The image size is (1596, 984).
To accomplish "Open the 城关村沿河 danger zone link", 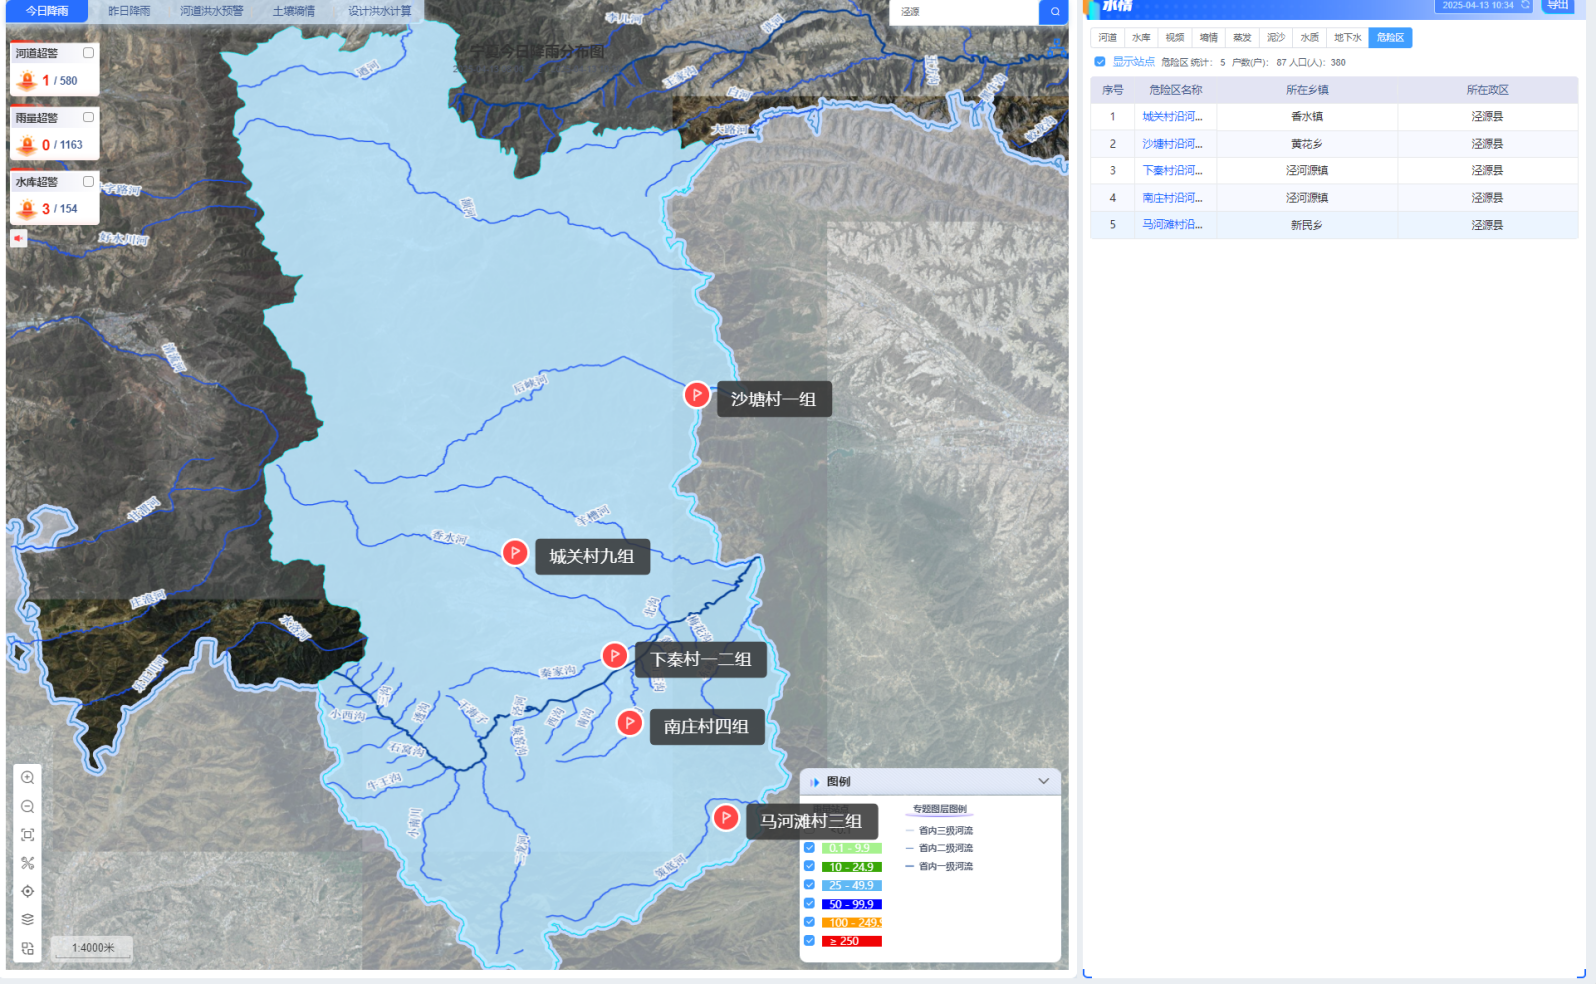I will coord(1172,117).
